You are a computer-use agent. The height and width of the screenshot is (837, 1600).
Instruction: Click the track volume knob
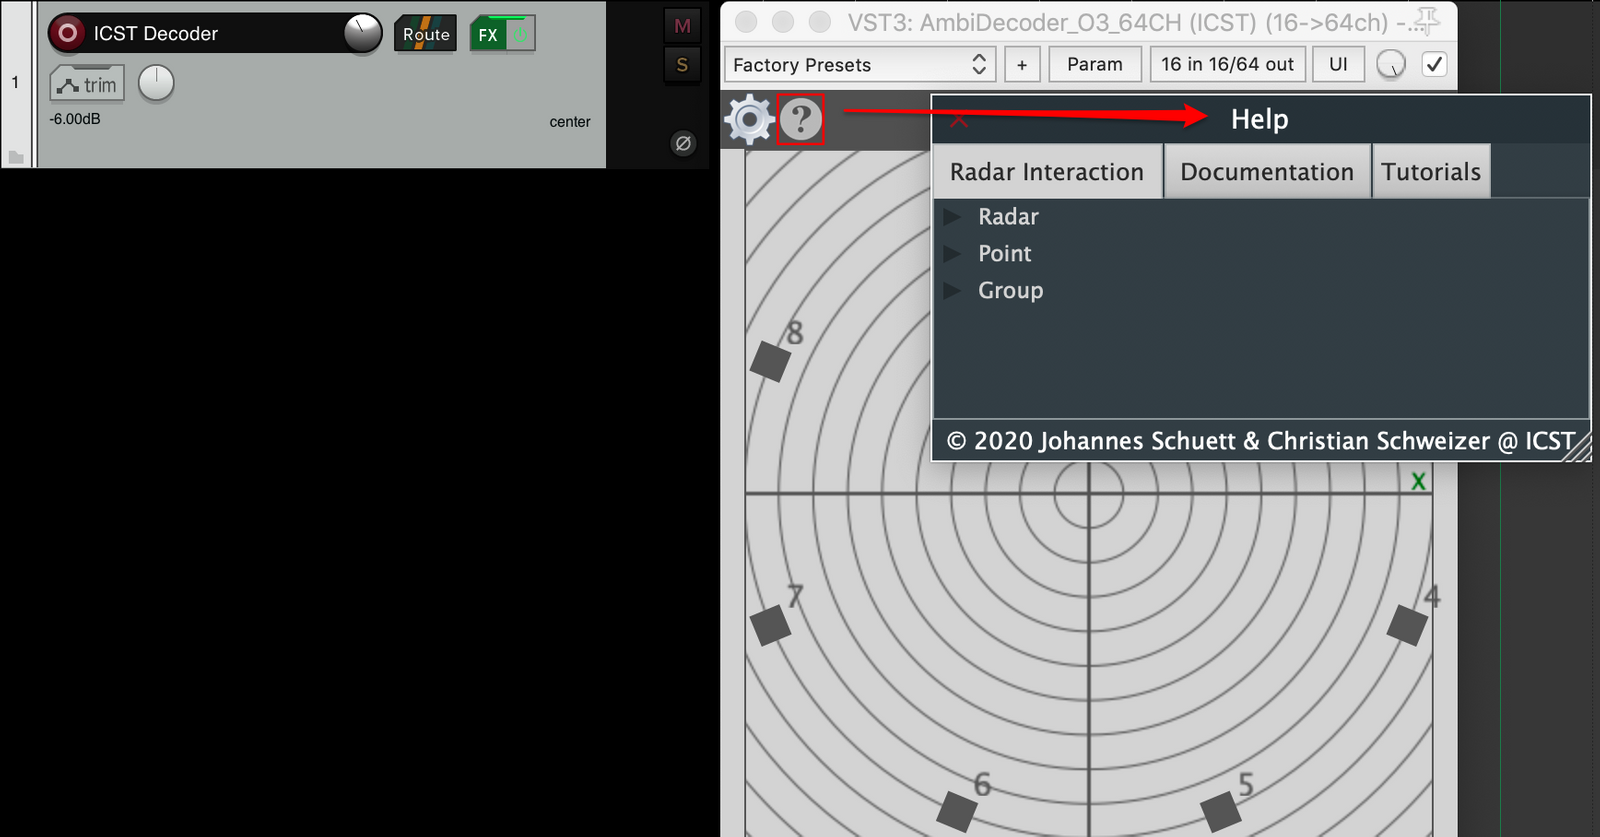pyautogui.click(x=363, y=33)
